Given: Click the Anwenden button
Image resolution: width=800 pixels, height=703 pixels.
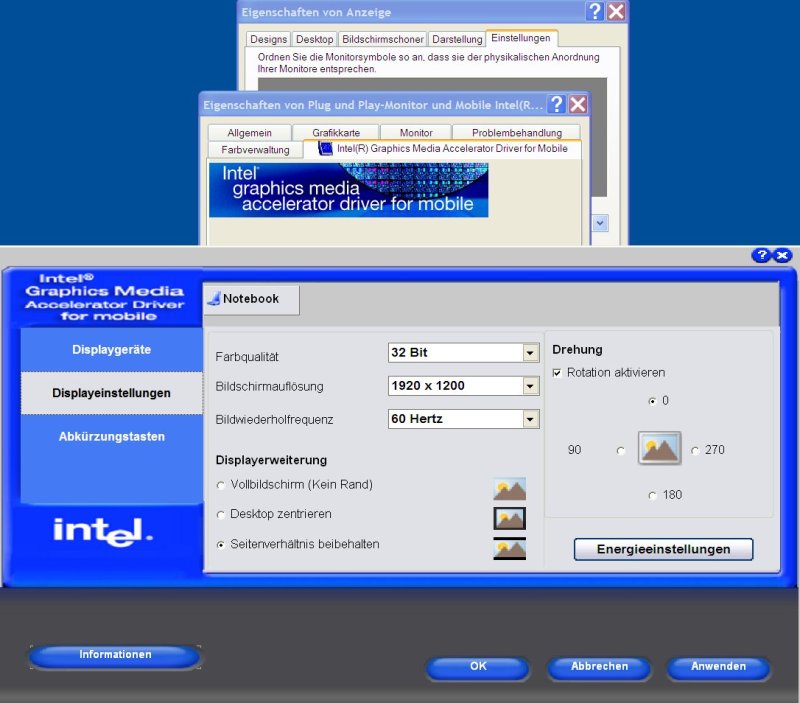Looking at the screenshot, I should [x=718, y=667].
